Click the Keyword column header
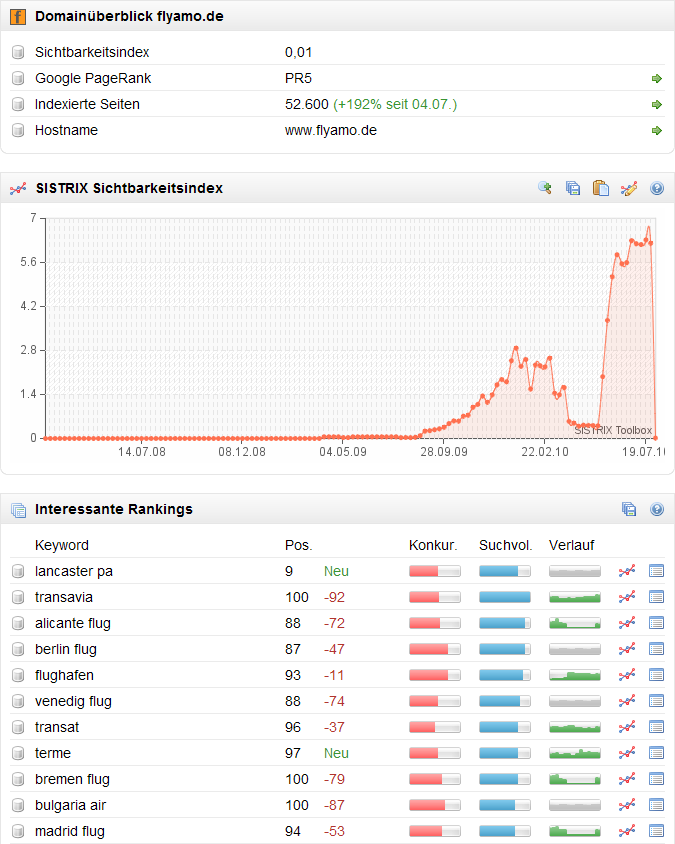 pos(62,545)
